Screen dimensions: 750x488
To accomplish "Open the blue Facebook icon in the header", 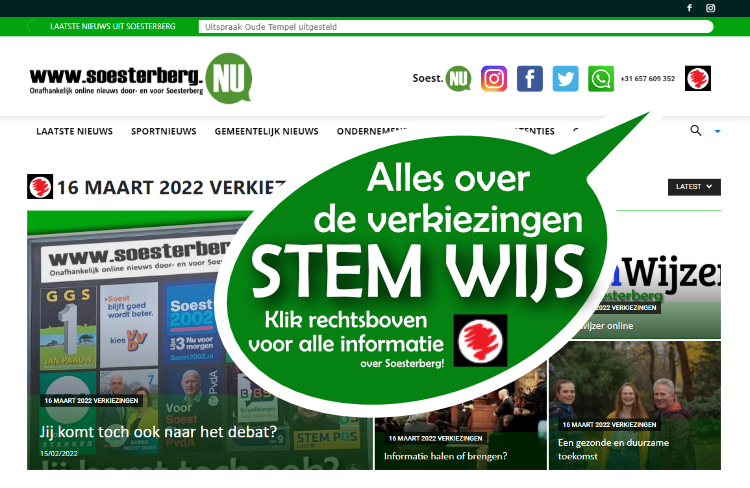I will [530, 78].
